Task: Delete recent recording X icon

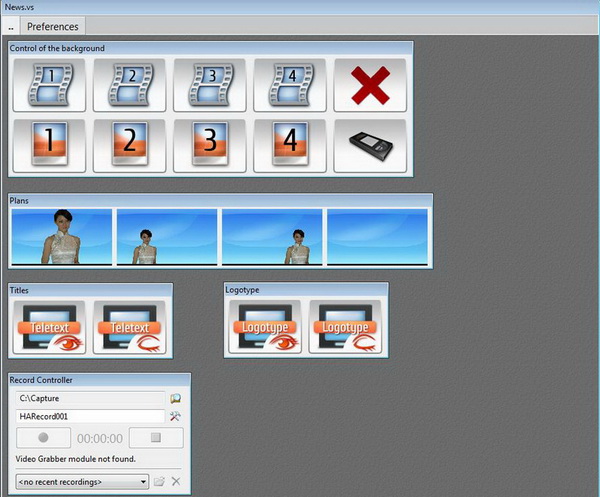Action: (x=176, y=482)
